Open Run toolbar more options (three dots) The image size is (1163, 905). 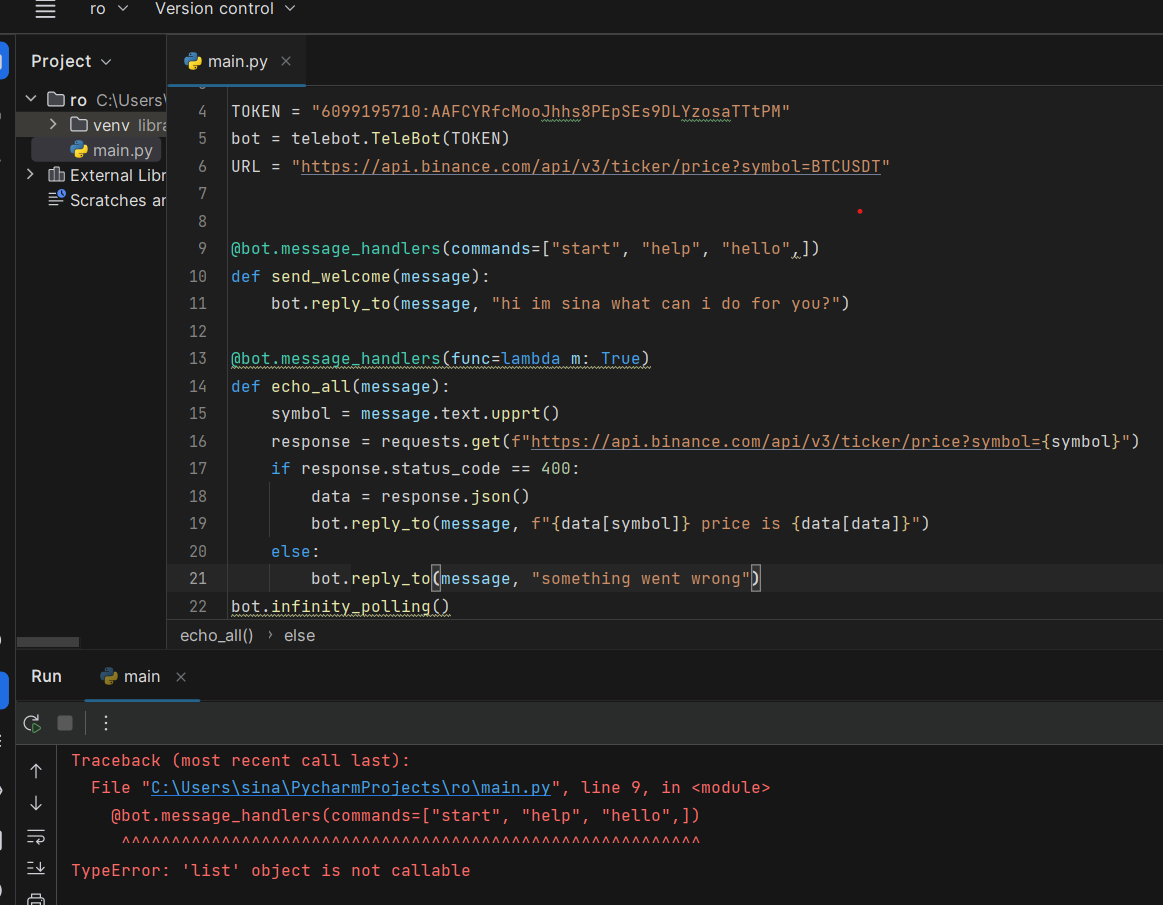click(x=106, y=723)
